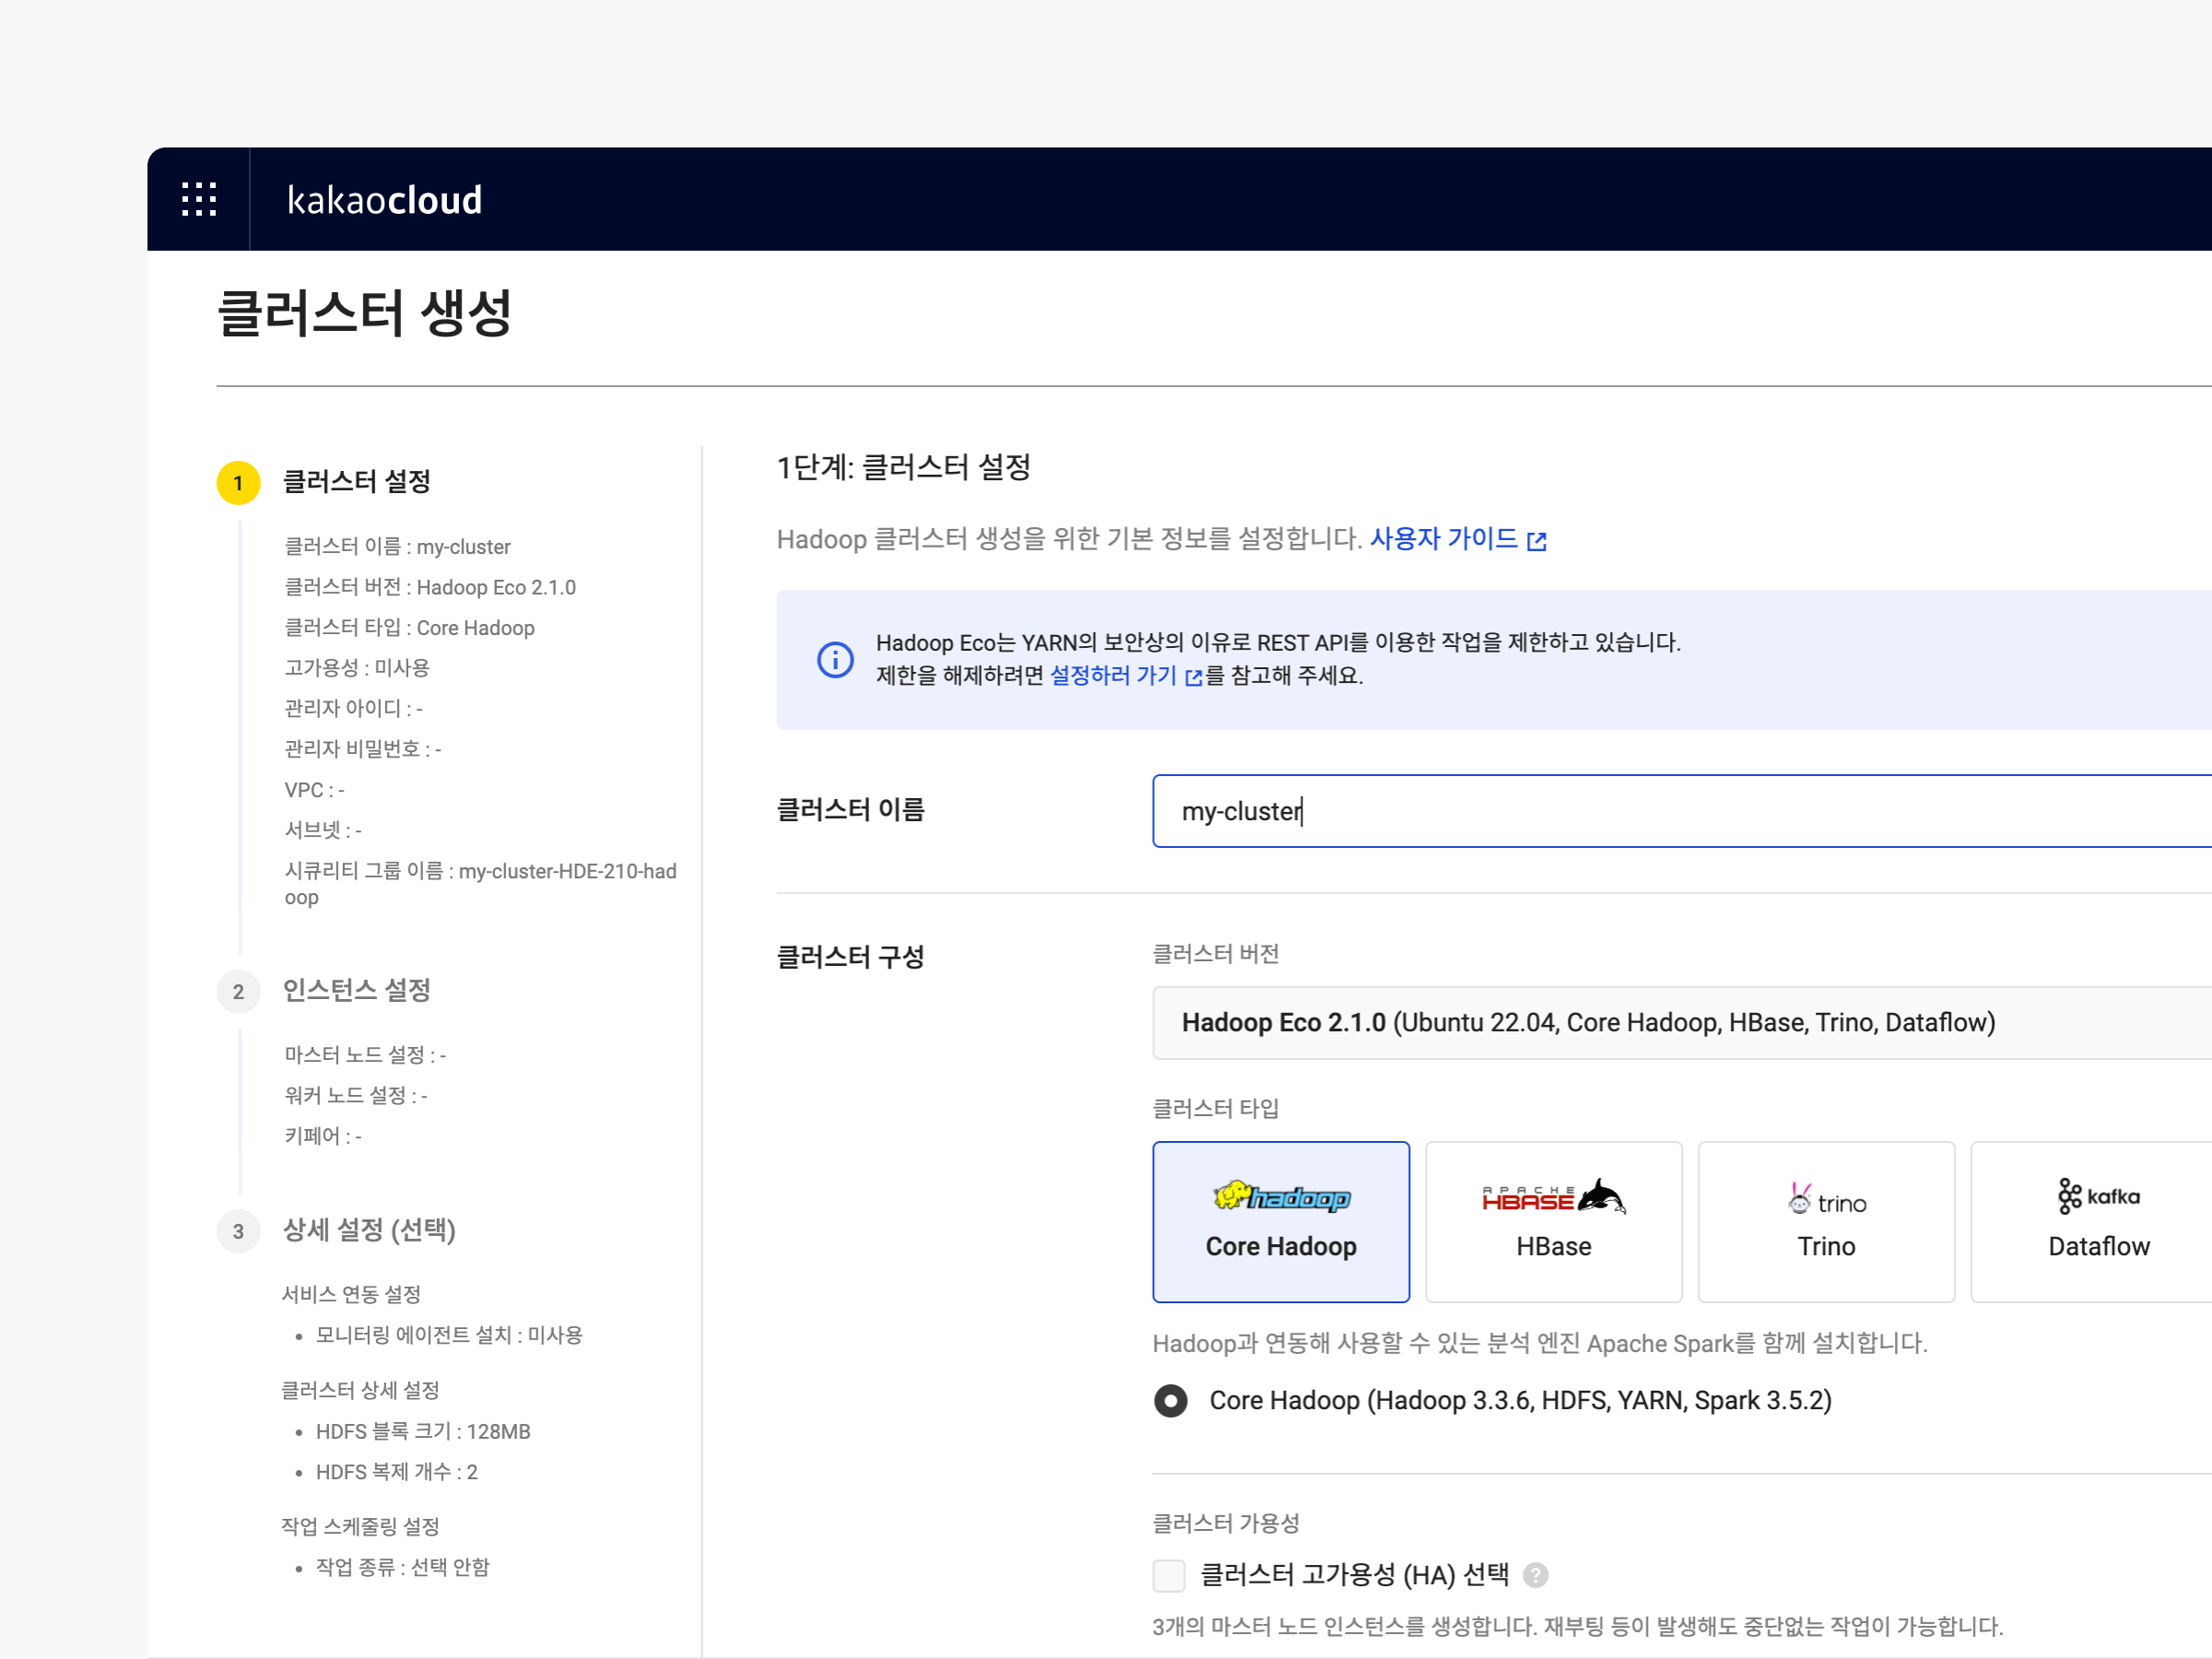The width and height of the screenshot is (2212, 1659).
Task: Click the 클러스터 구성 section label
Action: click(x=850, y=957)
